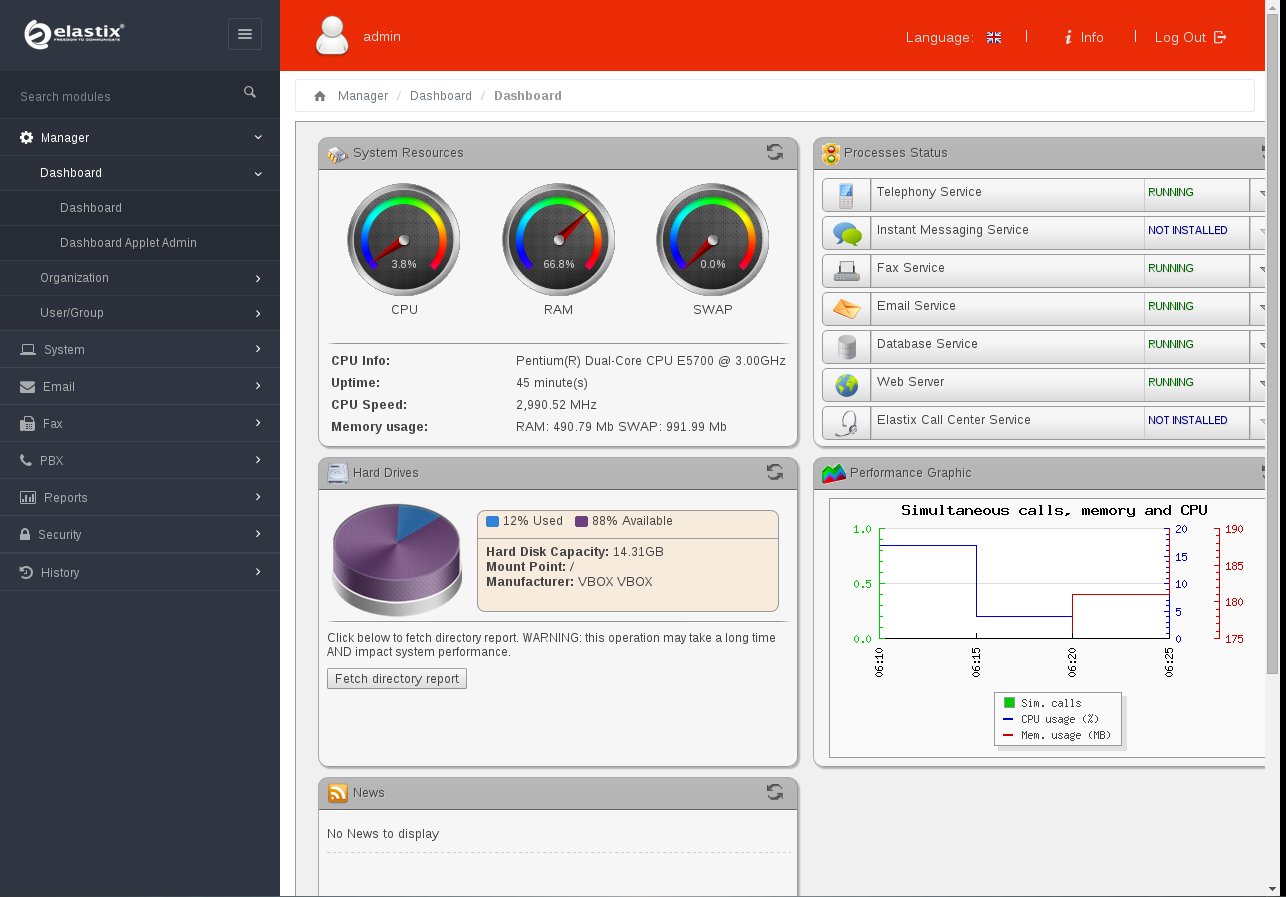
Task: Open the Reports menu in the sidebar
Action: pos(140,498)
